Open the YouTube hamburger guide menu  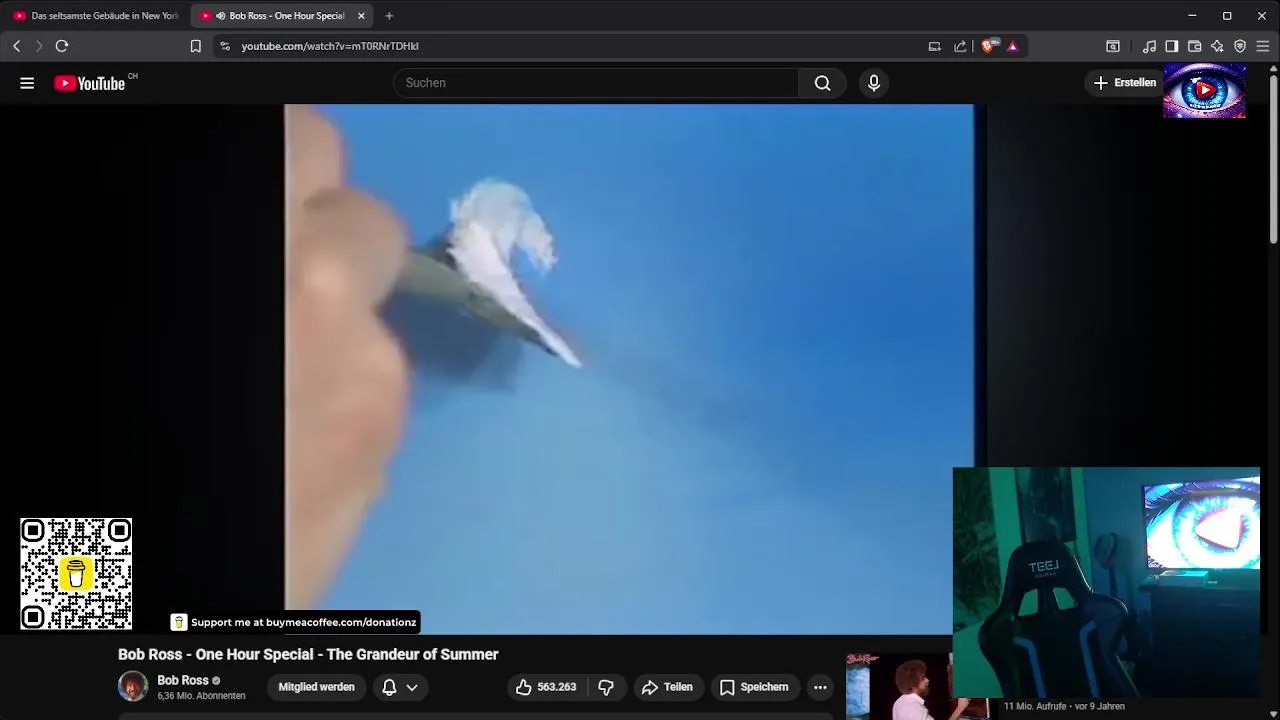point(27,83)
